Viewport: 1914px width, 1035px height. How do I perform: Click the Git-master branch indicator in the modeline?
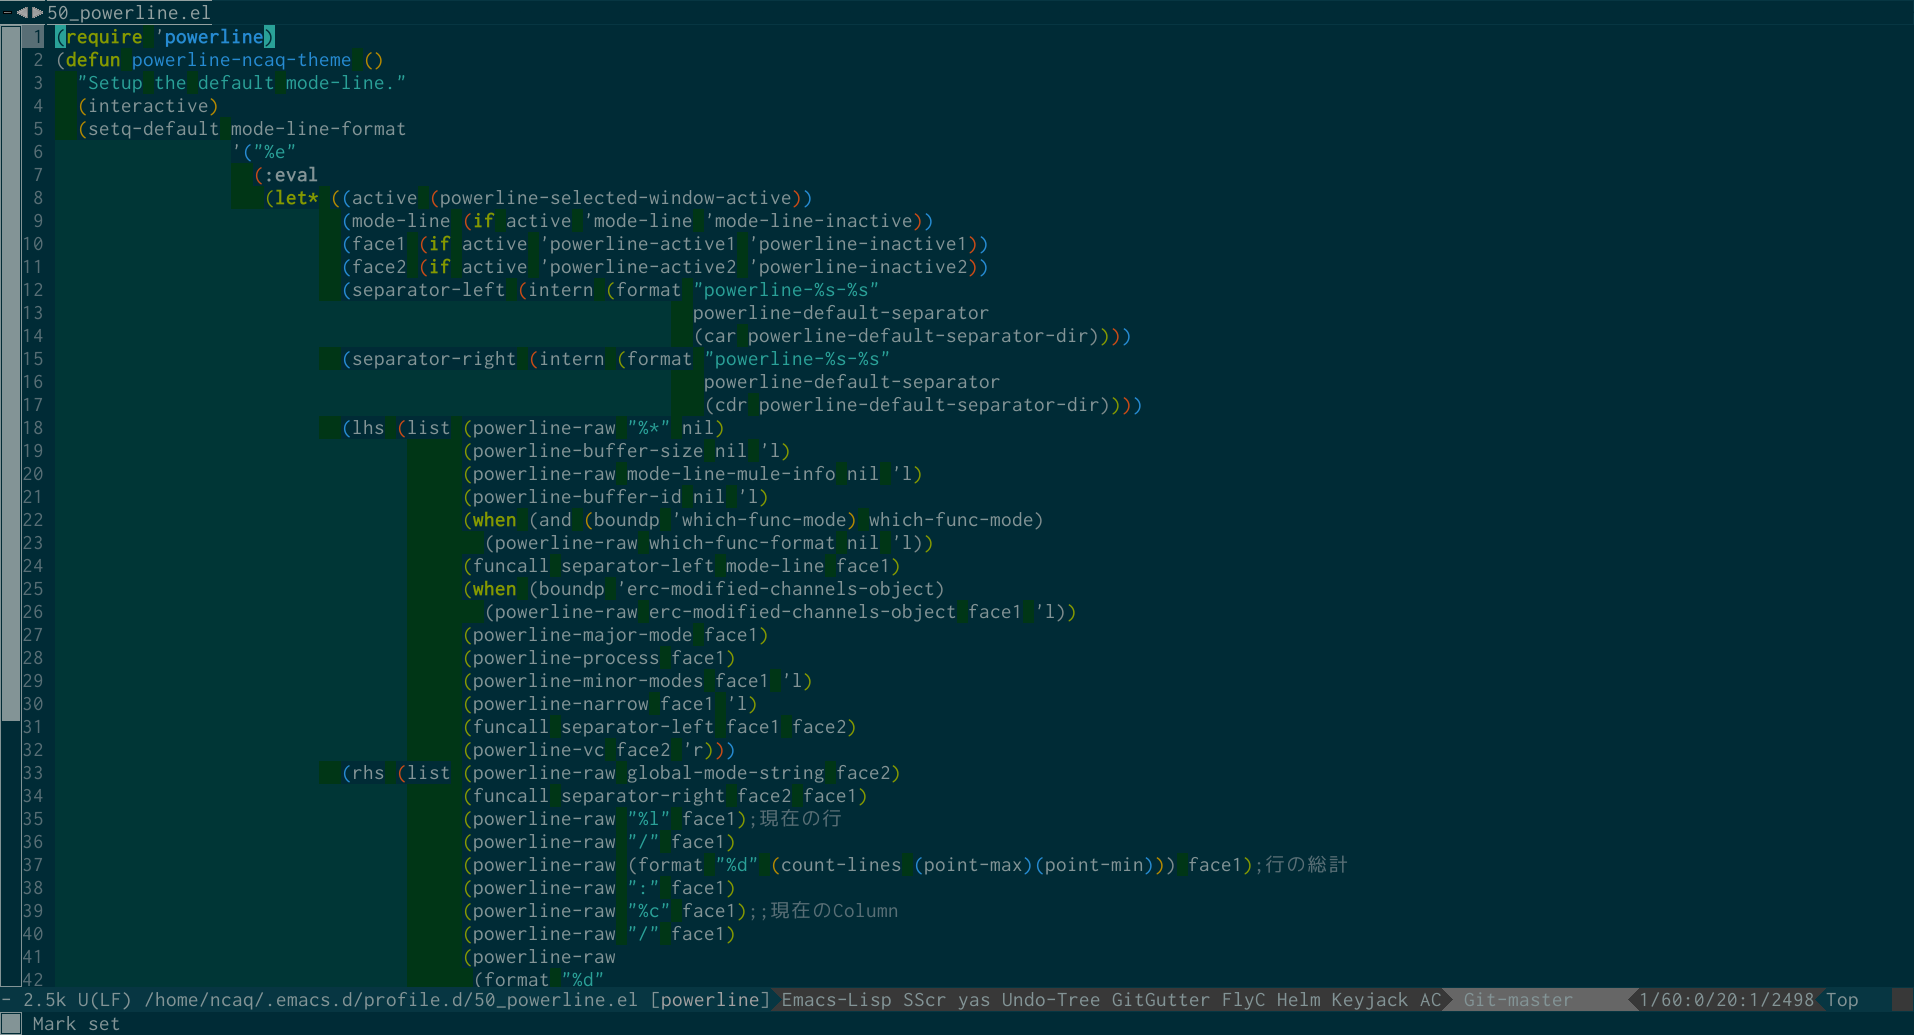pyautogui.click(x=1517, y=999)
